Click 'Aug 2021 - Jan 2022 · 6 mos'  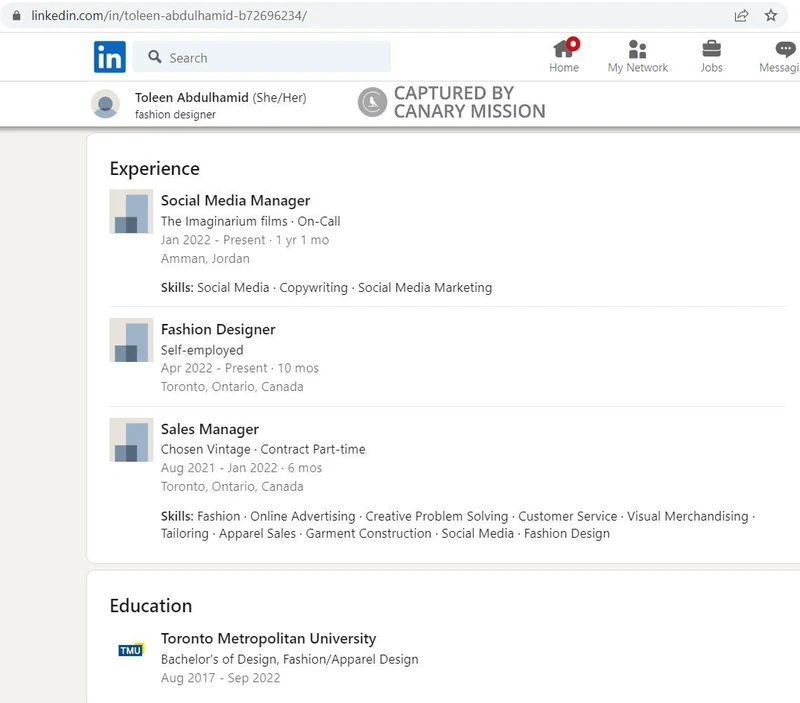click(x=241, y=468)
